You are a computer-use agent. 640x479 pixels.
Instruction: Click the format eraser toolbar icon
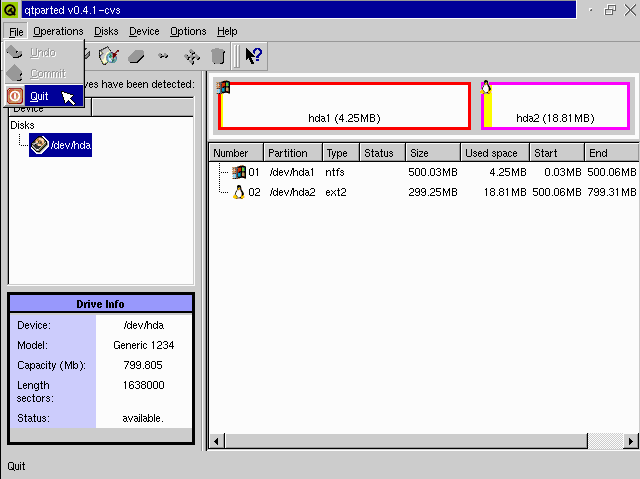point(136,56)
